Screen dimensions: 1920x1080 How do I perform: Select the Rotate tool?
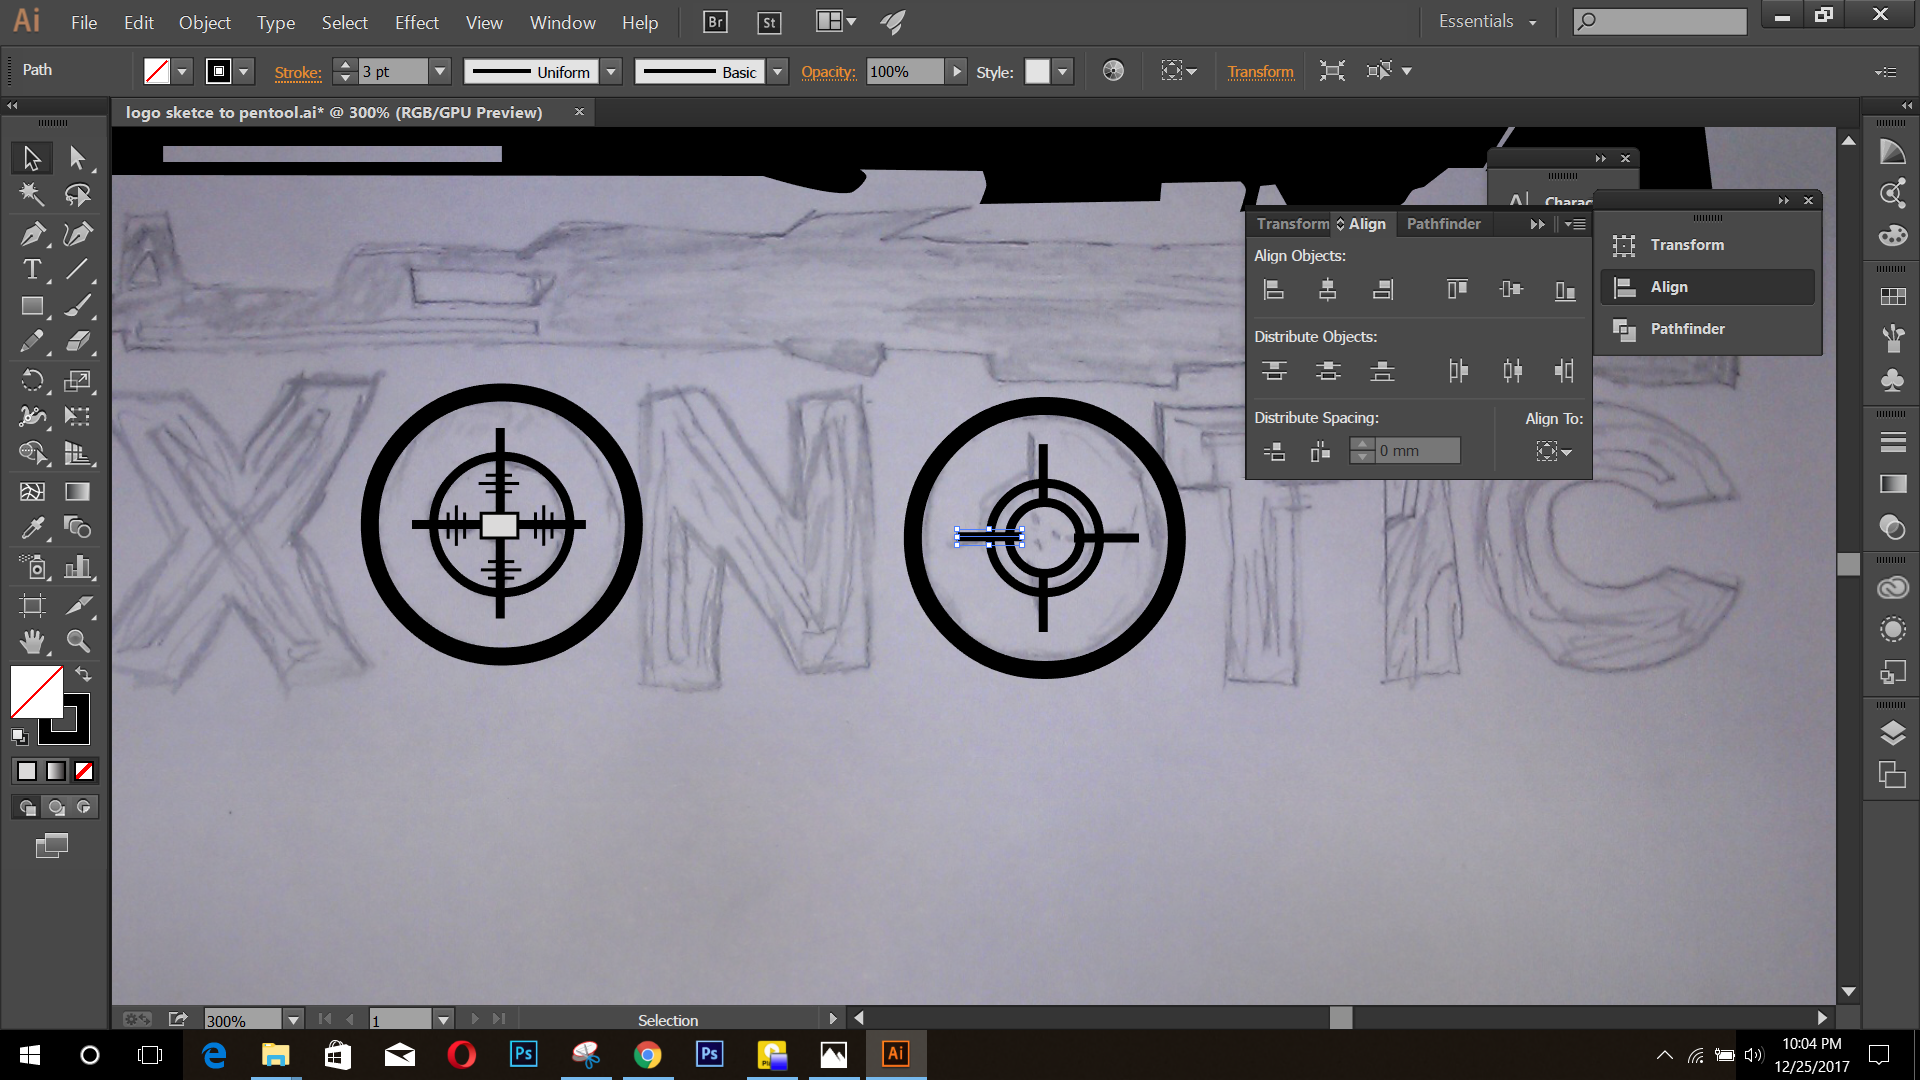[x=32, y=380]
